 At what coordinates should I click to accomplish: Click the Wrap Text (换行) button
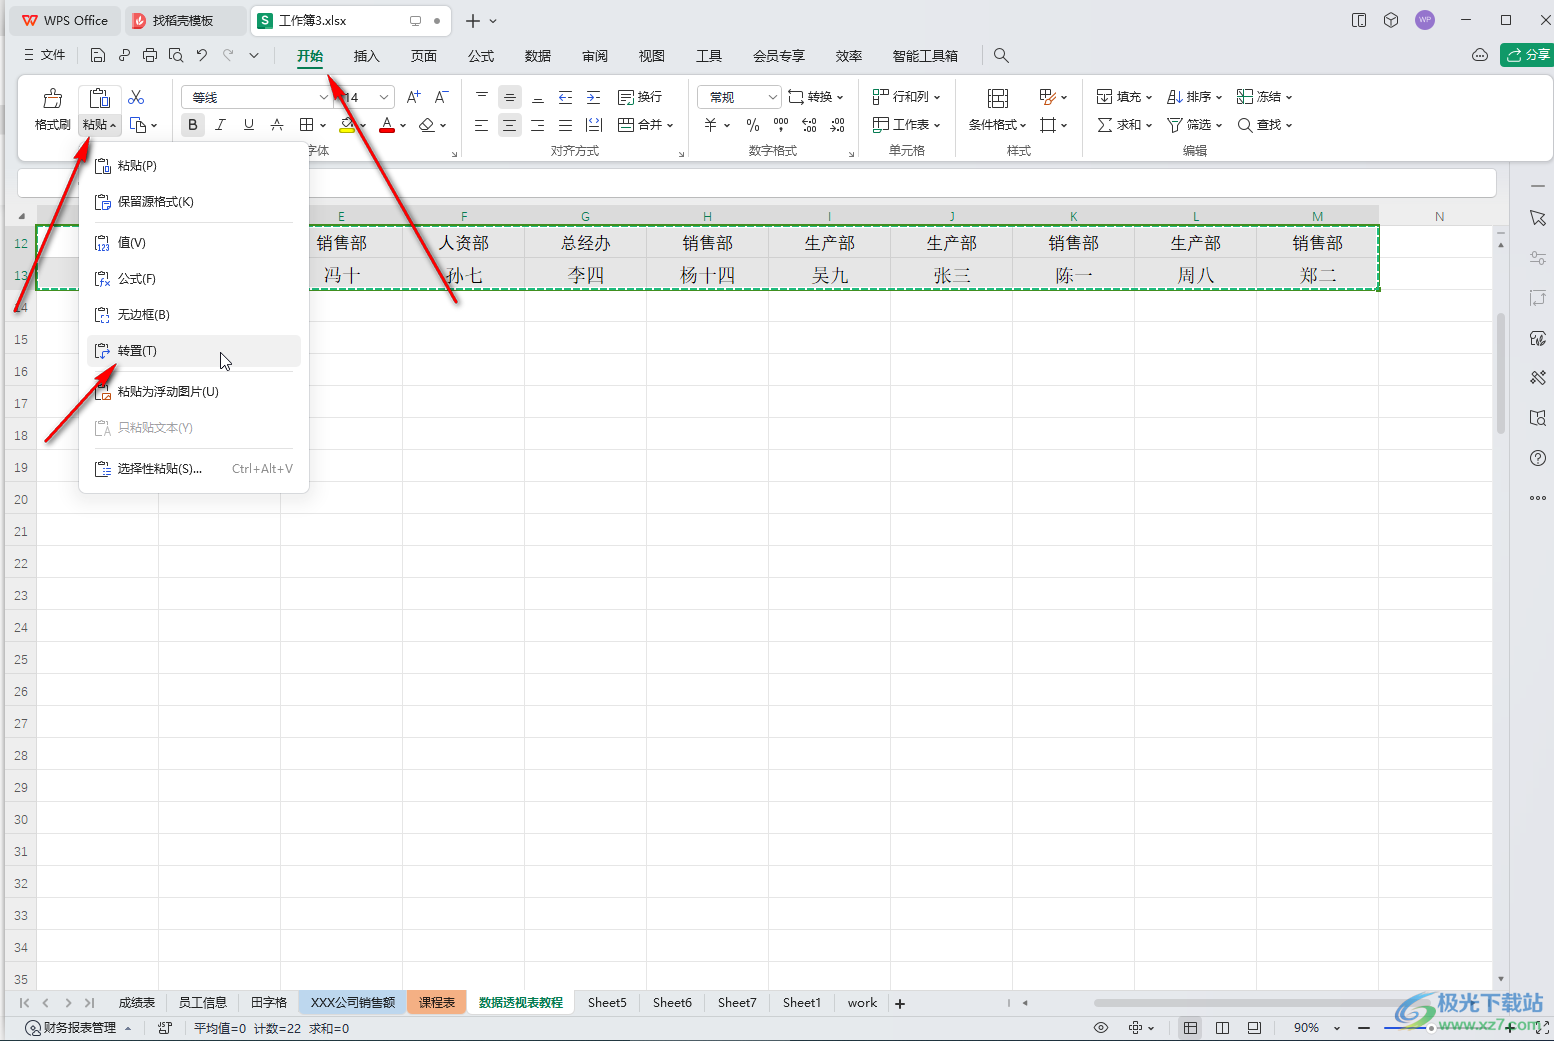pos(640,97)
